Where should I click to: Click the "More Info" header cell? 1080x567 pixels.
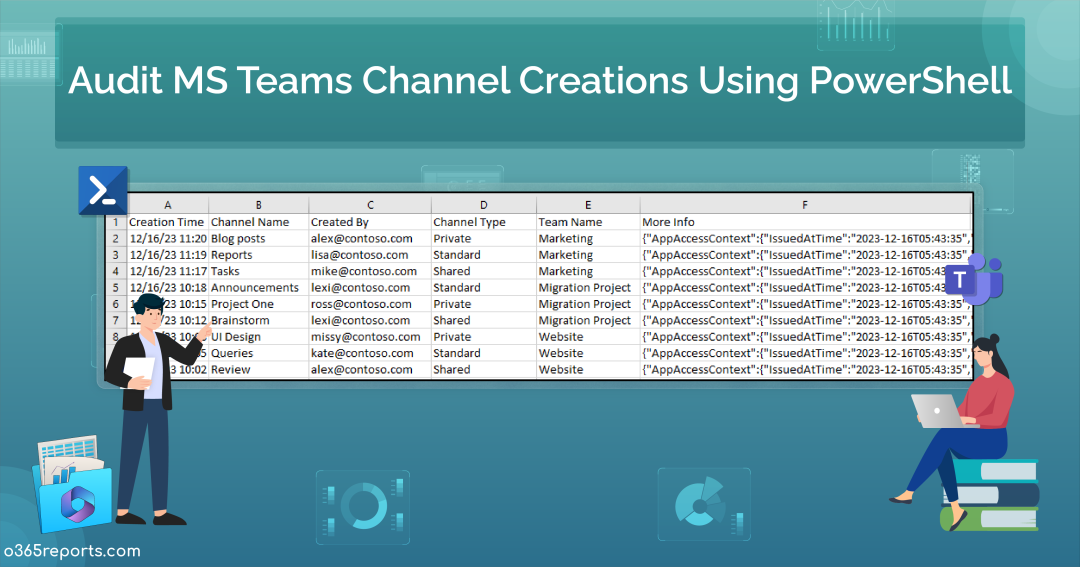point(805,222)
